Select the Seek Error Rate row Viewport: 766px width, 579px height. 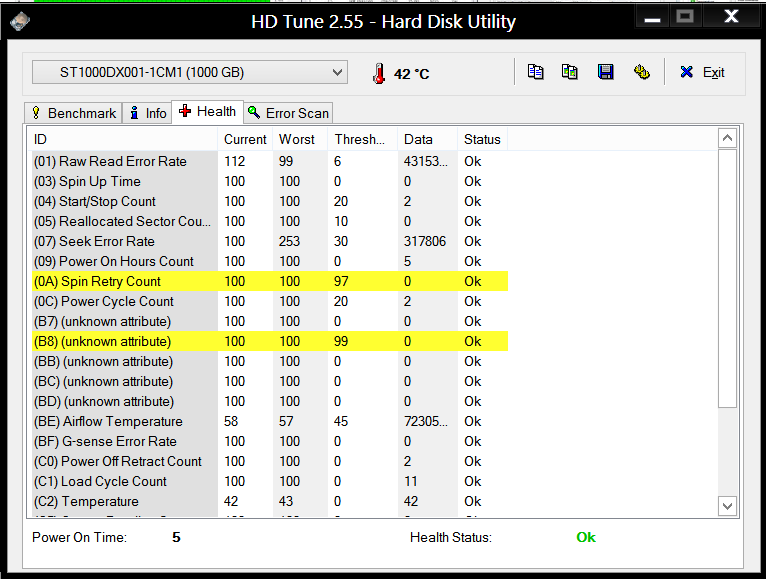(x=270, y=241)
